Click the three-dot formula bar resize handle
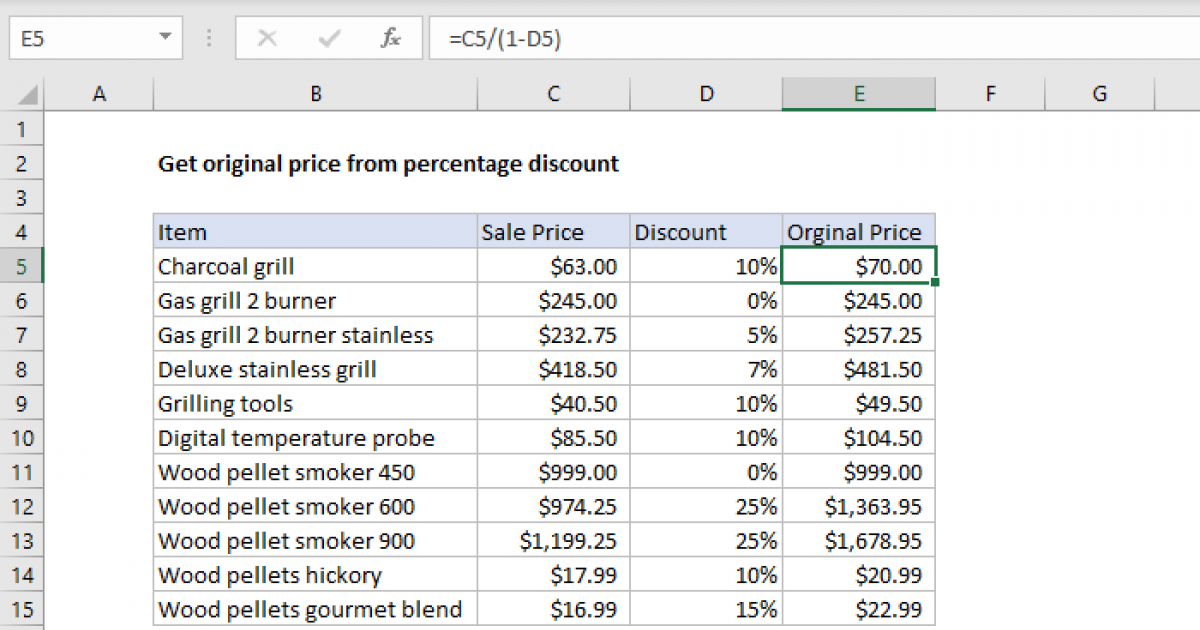 (209, 39)
